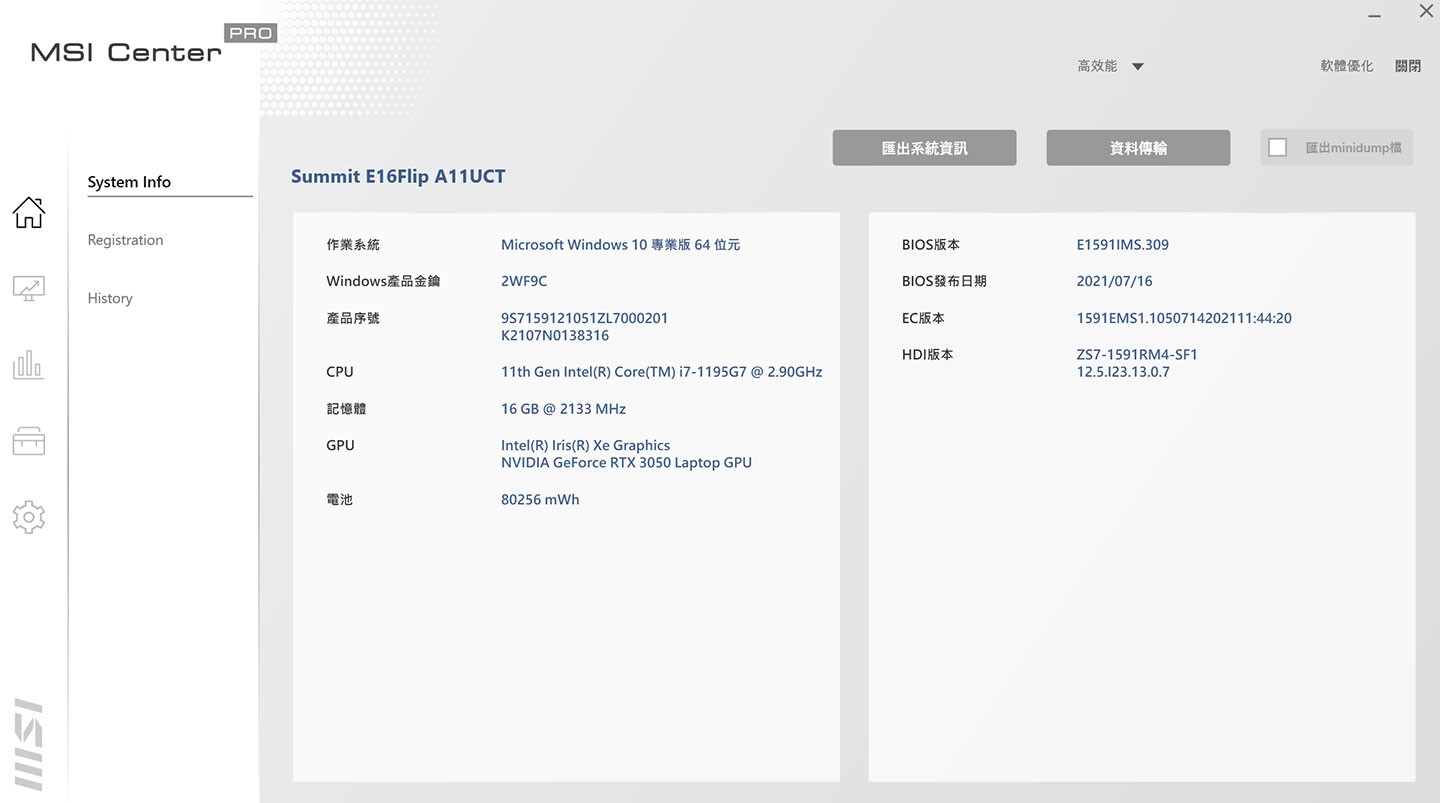
Task: Click the 電池 label
Action: click(339, 499)
